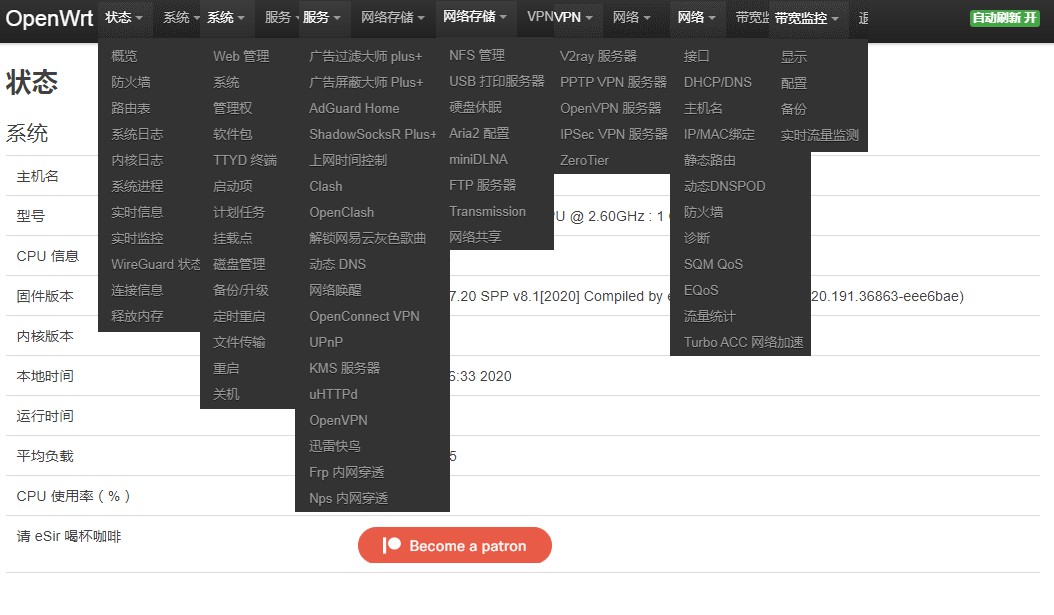Choose AdGuard Home from the services menu
Image resolution: width=1054 pixels, height=615 pixels.
click(354, 108)
